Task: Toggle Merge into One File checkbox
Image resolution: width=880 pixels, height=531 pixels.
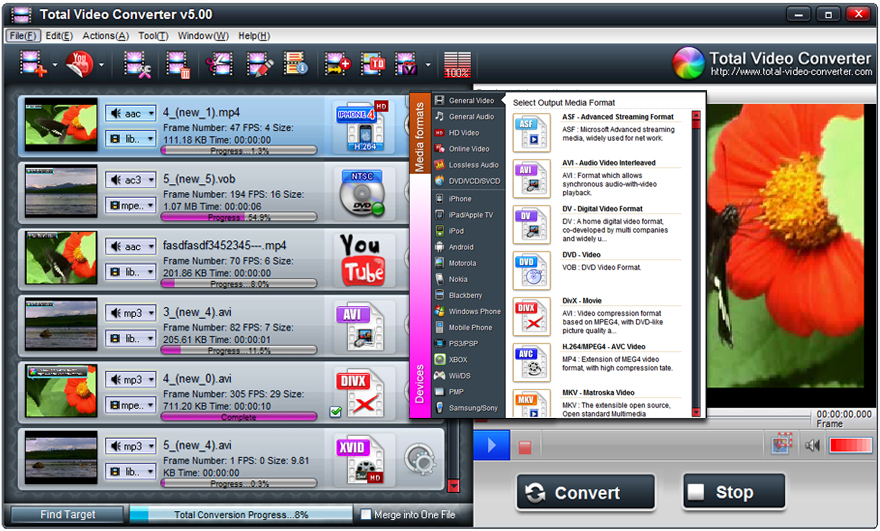Action: (x=366, y=514)
